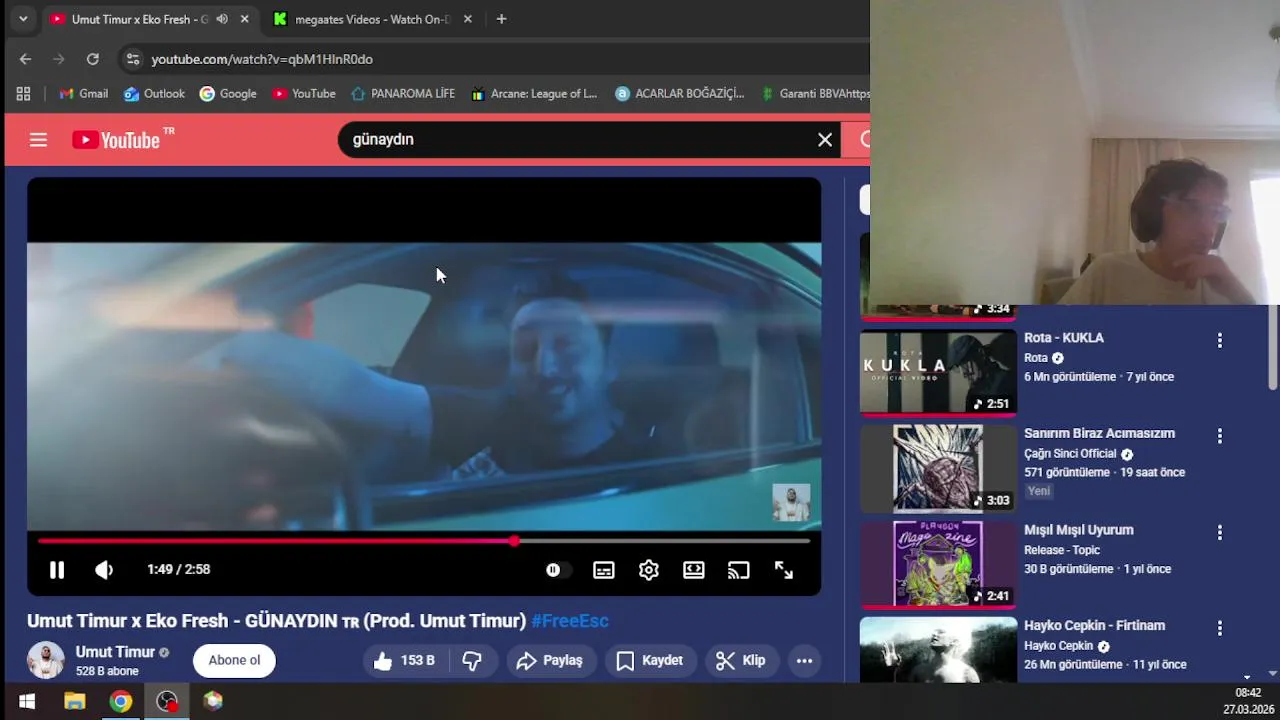Toggle subtitles/closed captions

point(604,570)
